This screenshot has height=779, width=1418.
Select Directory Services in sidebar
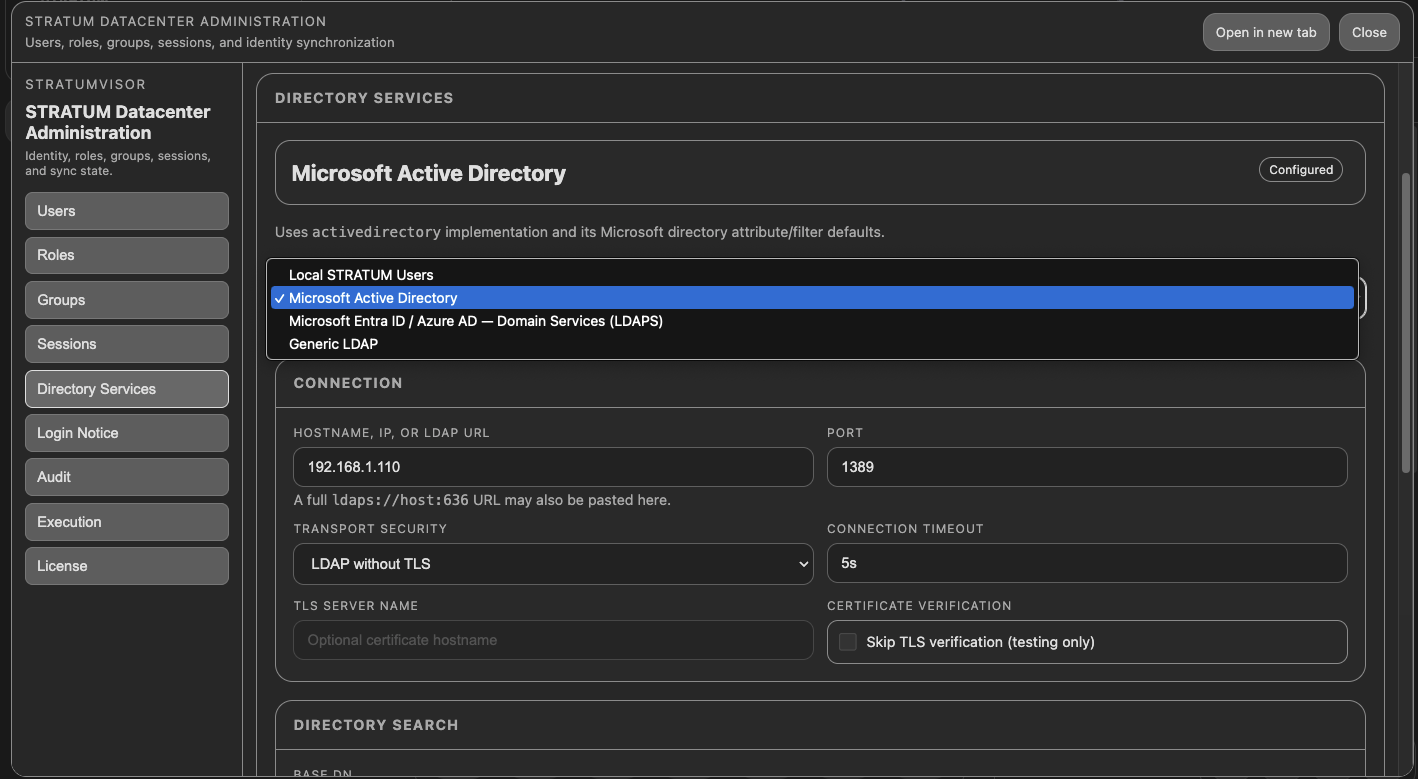tap(127, 389)
